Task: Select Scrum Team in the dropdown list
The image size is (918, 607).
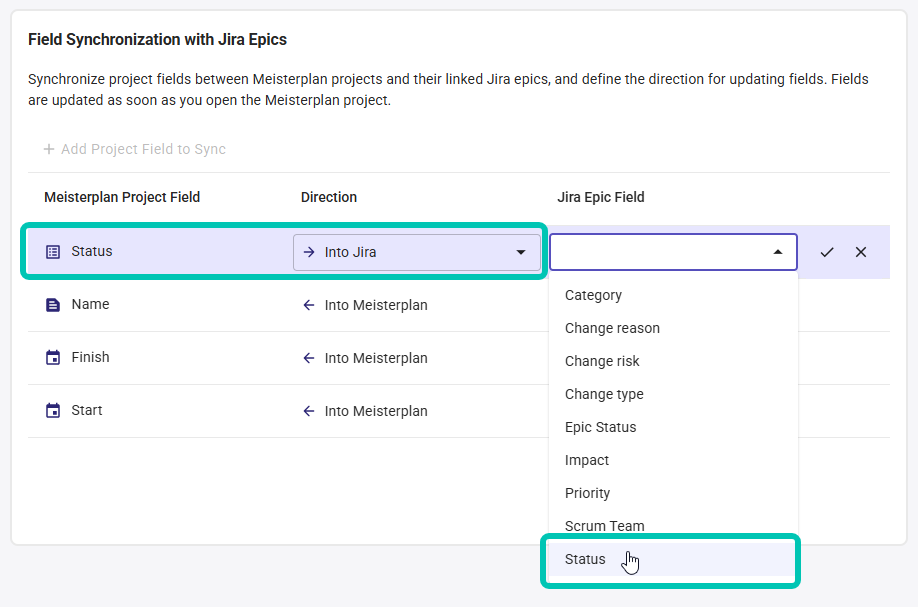Action: click(x=673, y=526)
